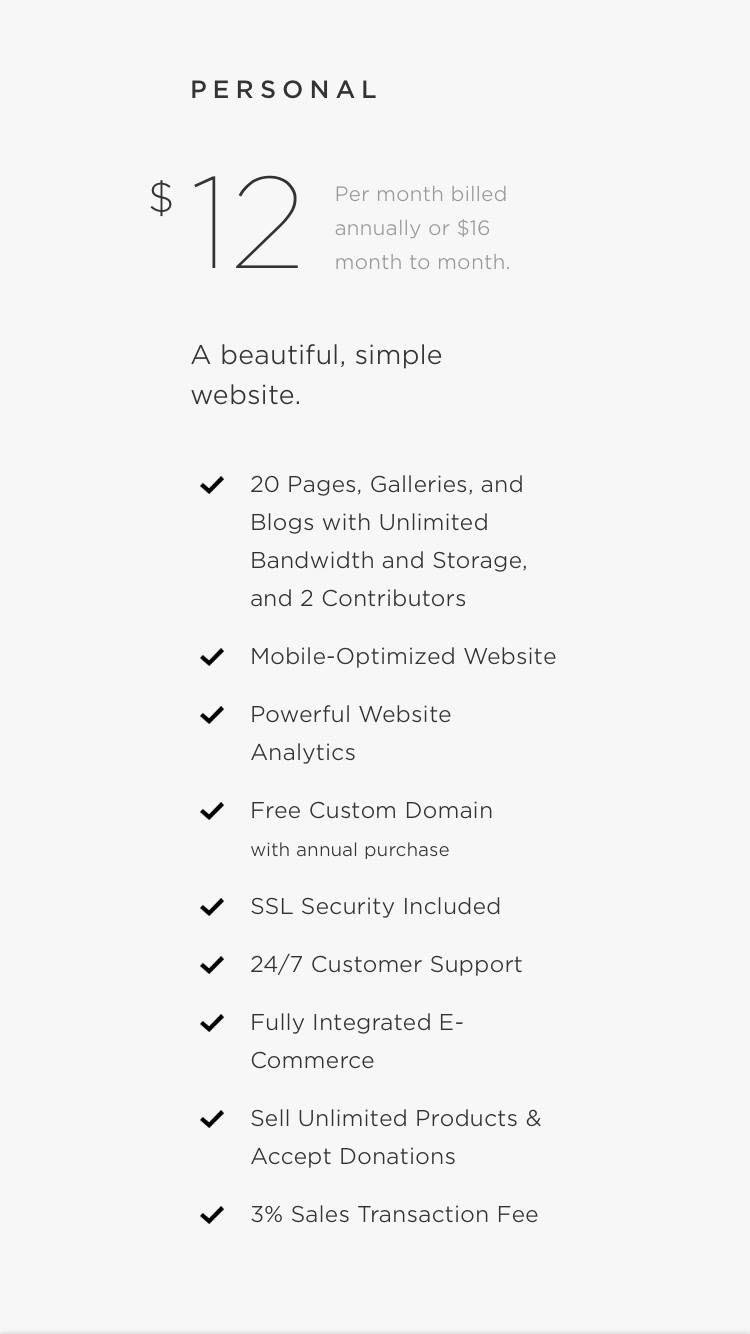Viewport: 750px width, 1334px height.
Task: Click 'Free Custom Domain' feature text
Action: [x=371, y=811]
